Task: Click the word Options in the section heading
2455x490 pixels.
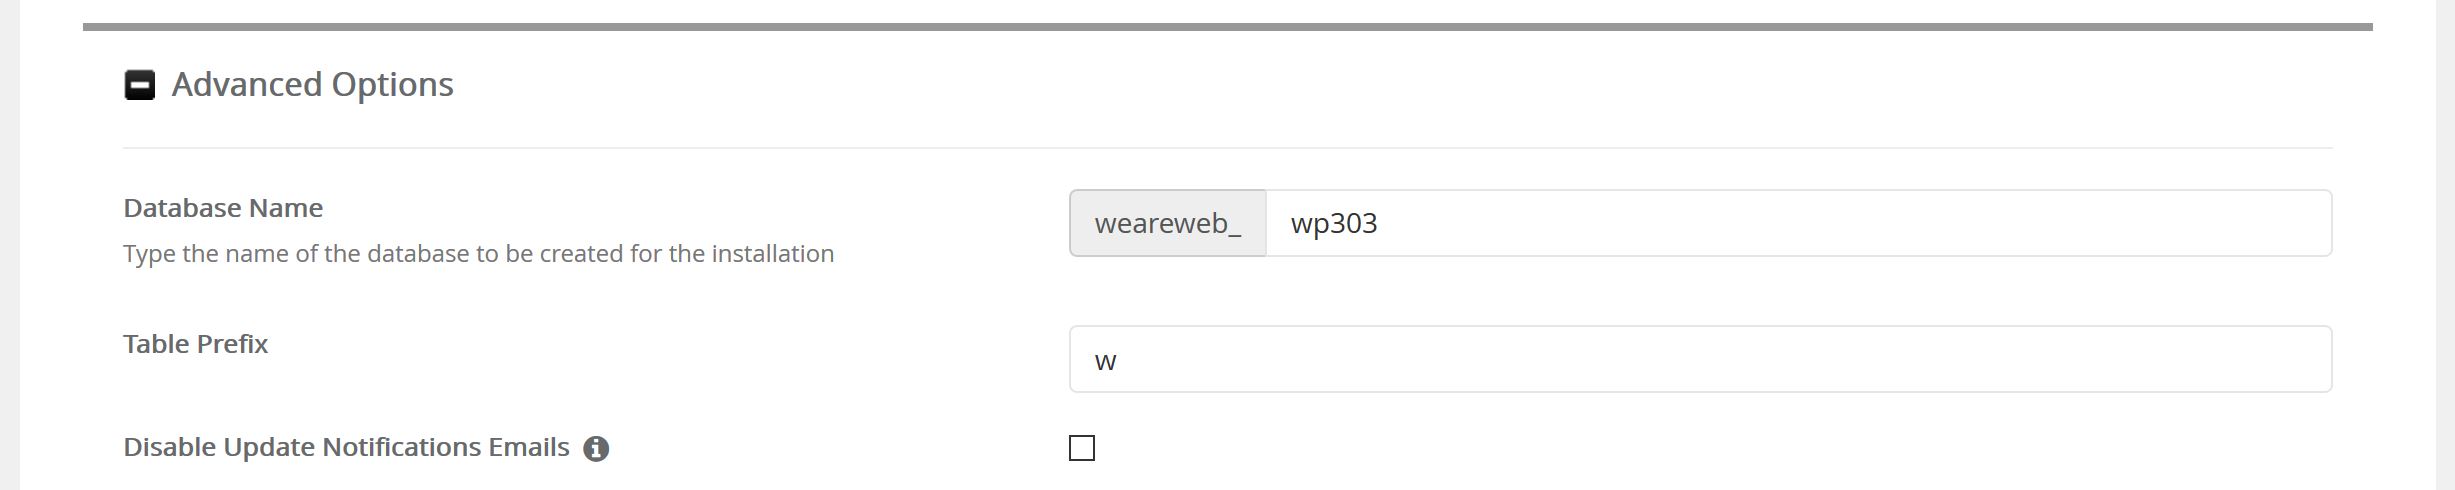Action: 392,86
